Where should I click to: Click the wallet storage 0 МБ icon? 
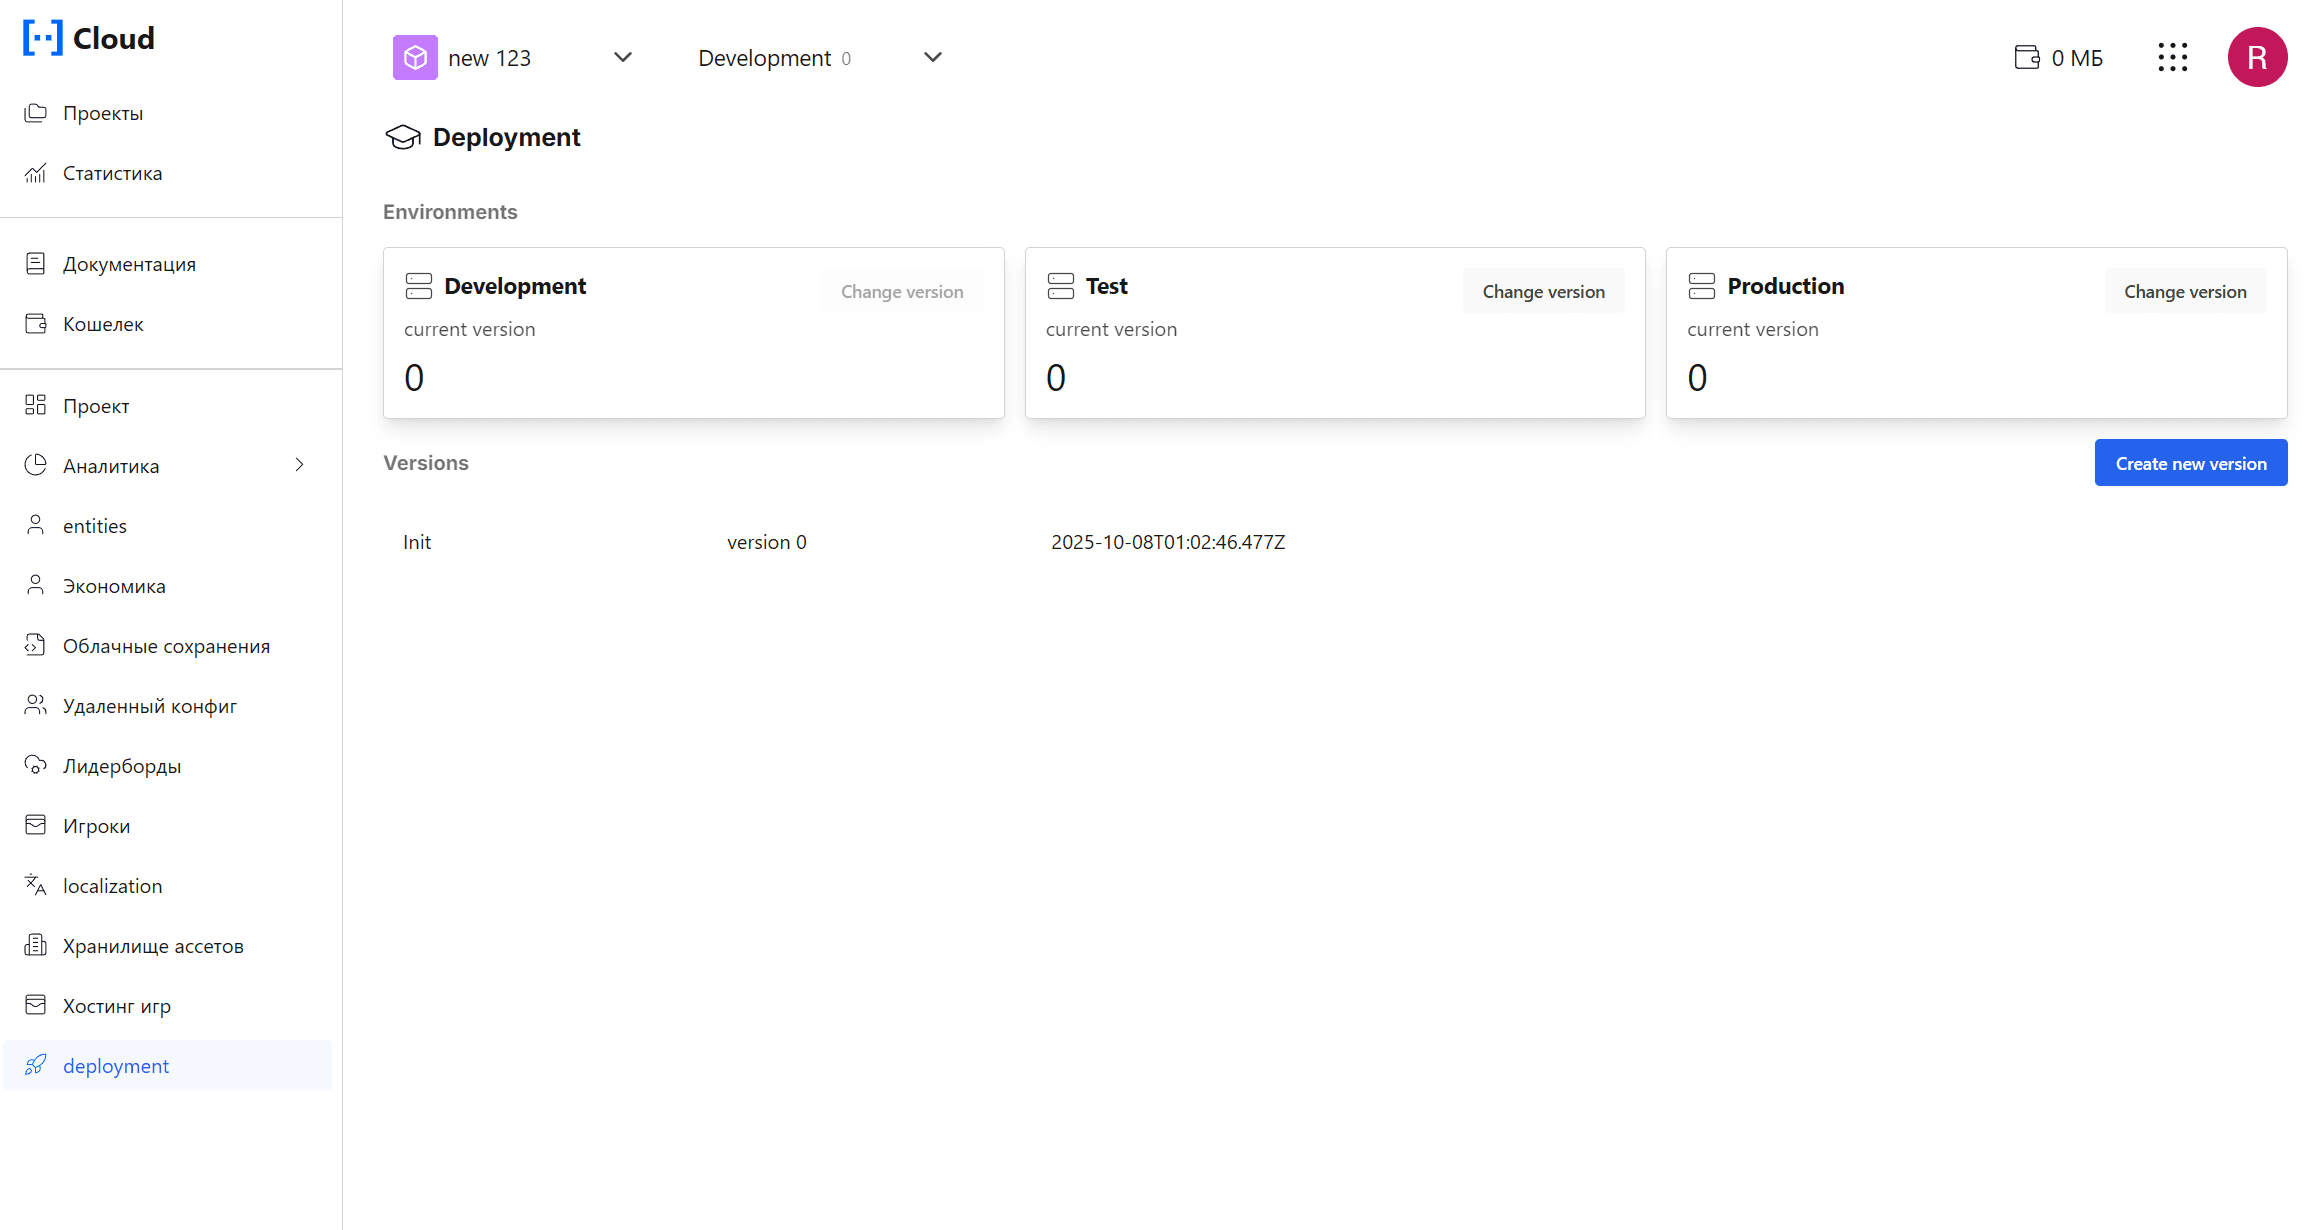[x=2027, y=57]
